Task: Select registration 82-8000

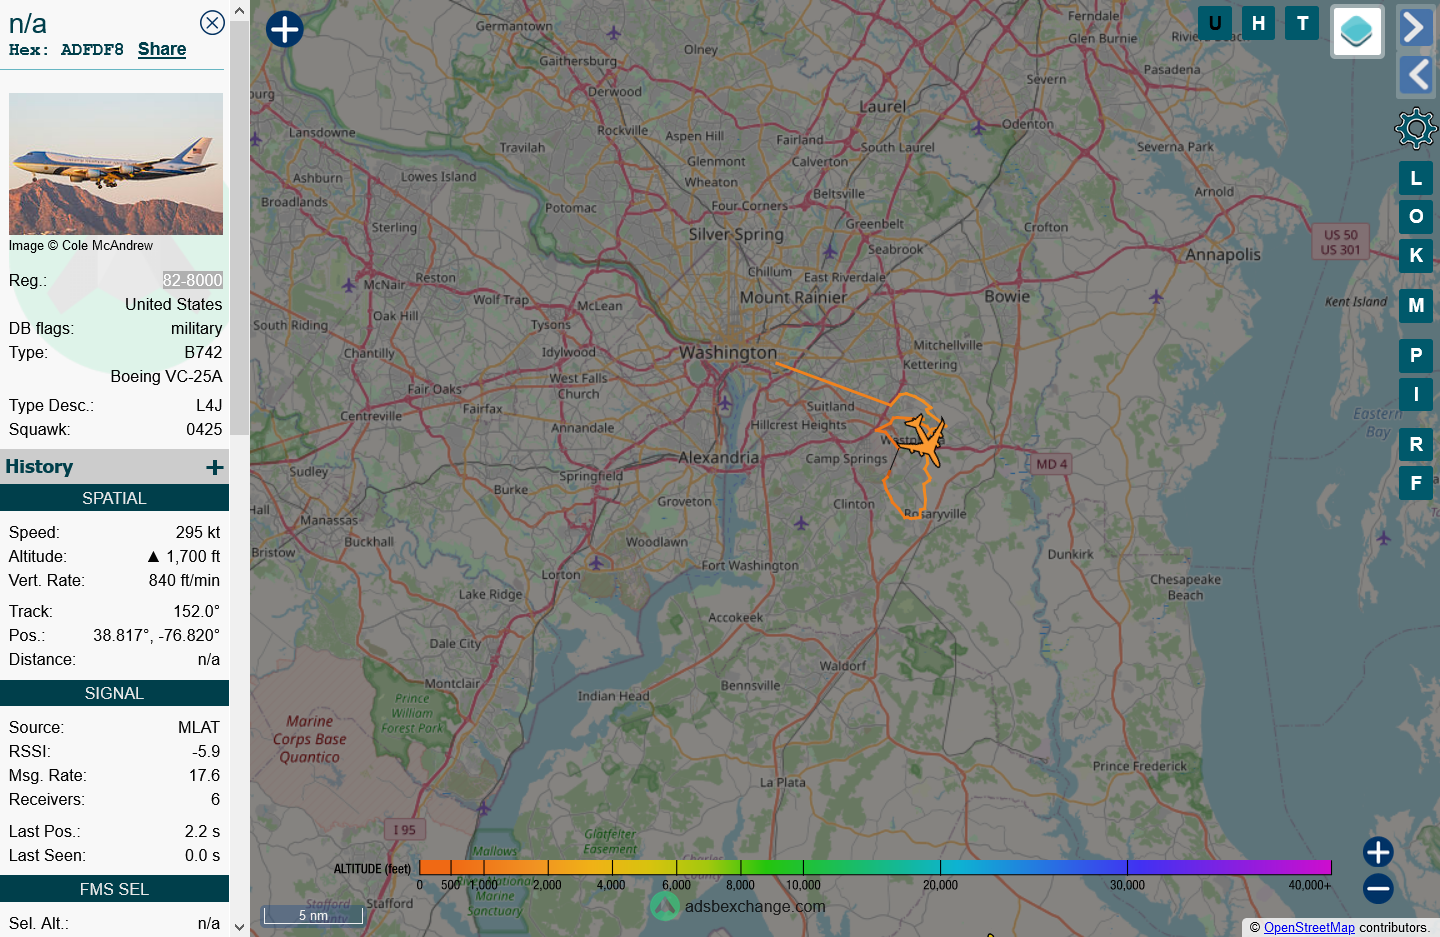Action: pyautogui.click(x=193, y=280)
